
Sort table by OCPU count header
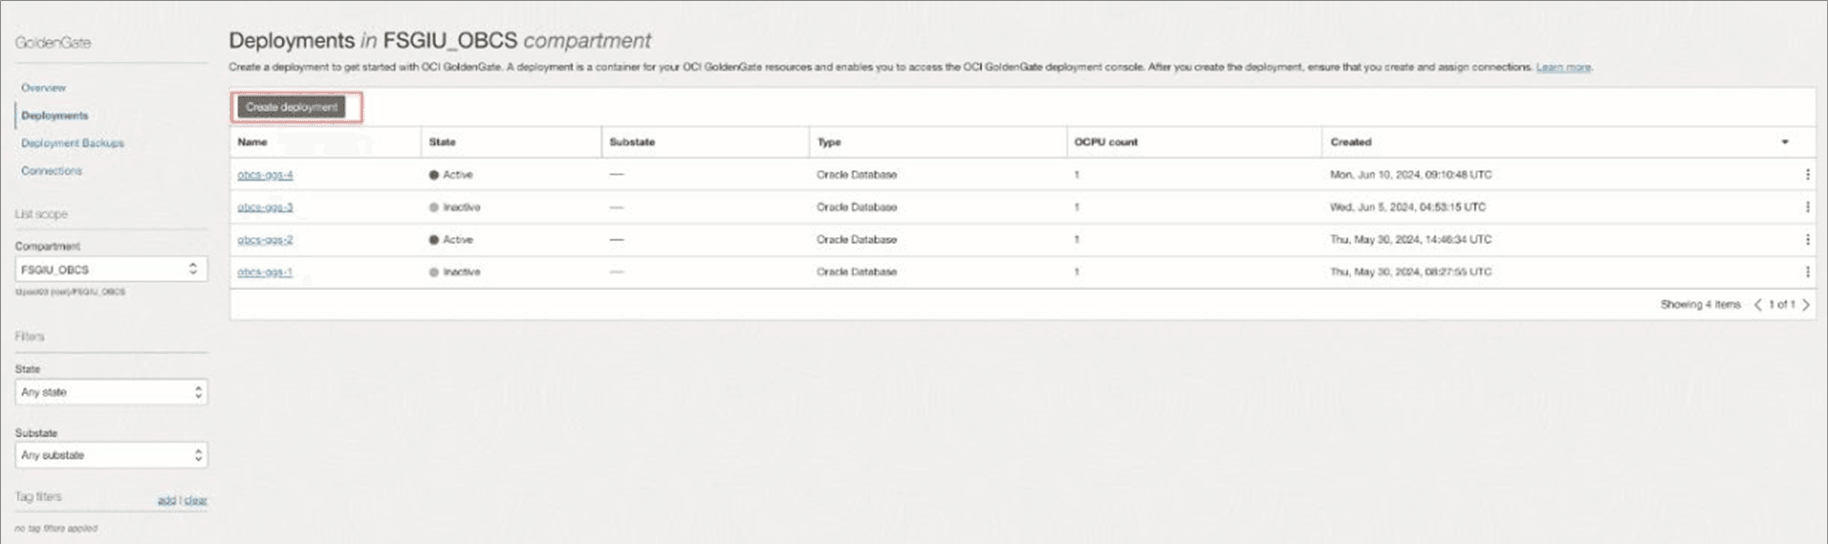(1106, 142)
